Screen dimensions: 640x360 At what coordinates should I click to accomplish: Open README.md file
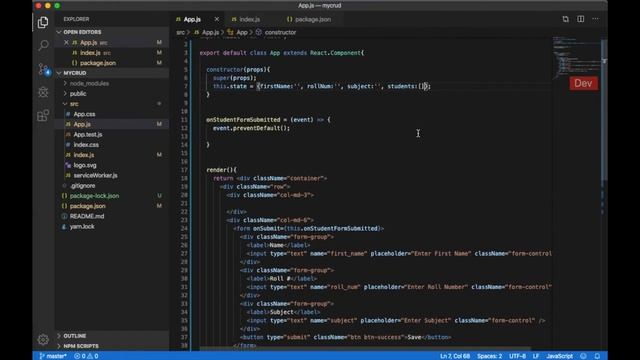[x=87, y=216]
